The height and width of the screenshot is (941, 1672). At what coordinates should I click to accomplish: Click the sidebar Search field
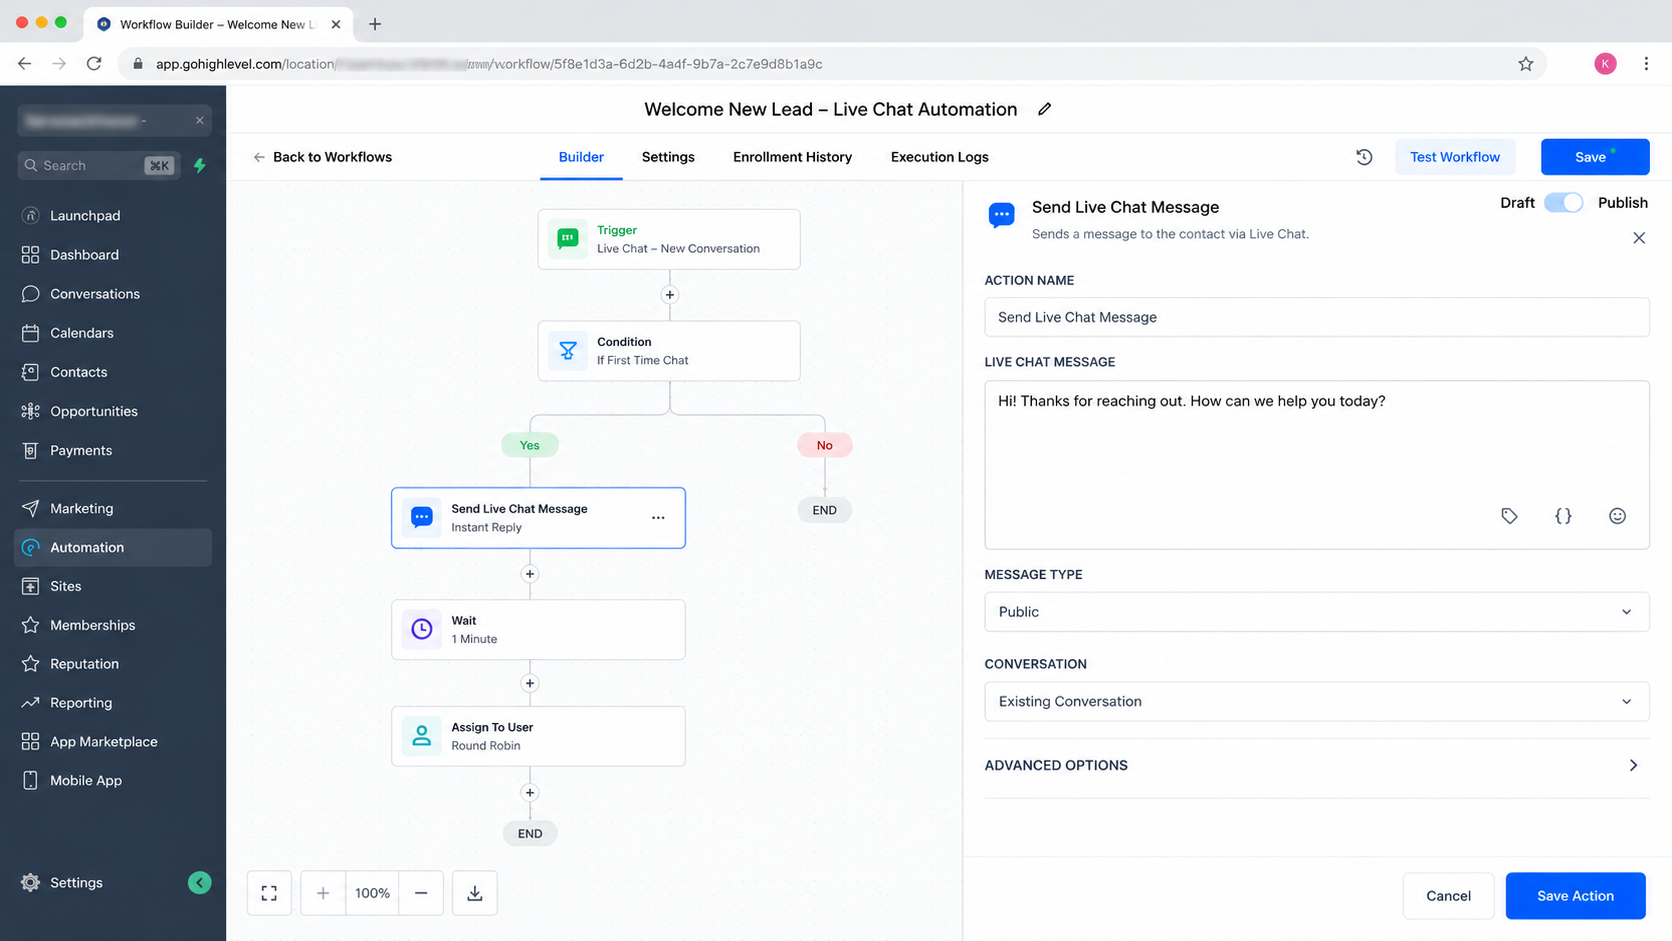(x=99, y=165)
